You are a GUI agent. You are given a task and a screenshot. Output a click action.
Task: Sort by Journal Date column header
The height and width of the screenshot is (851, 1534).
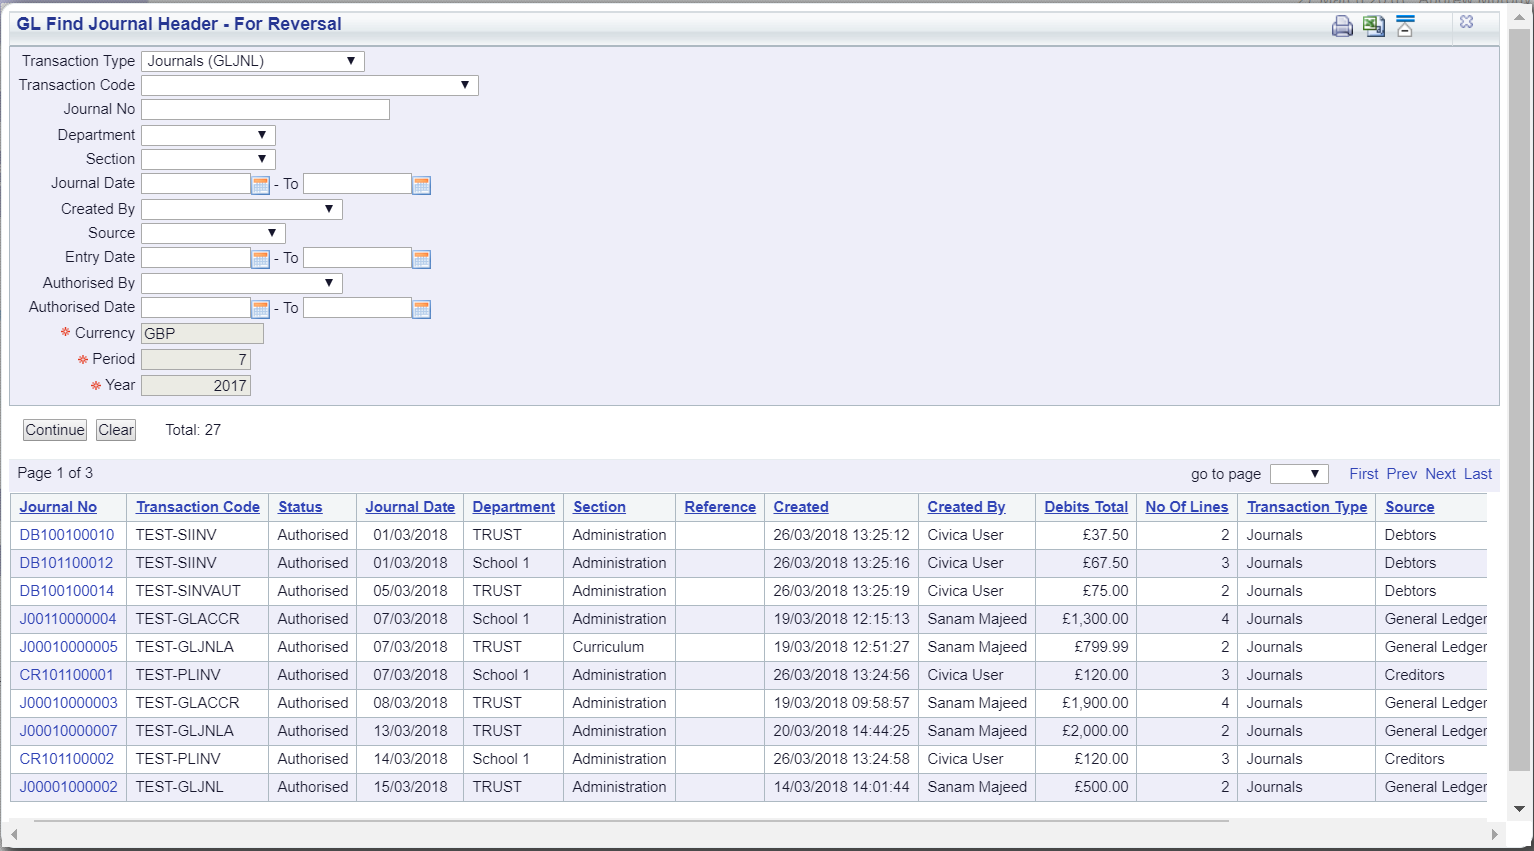(x=410, y=507)
